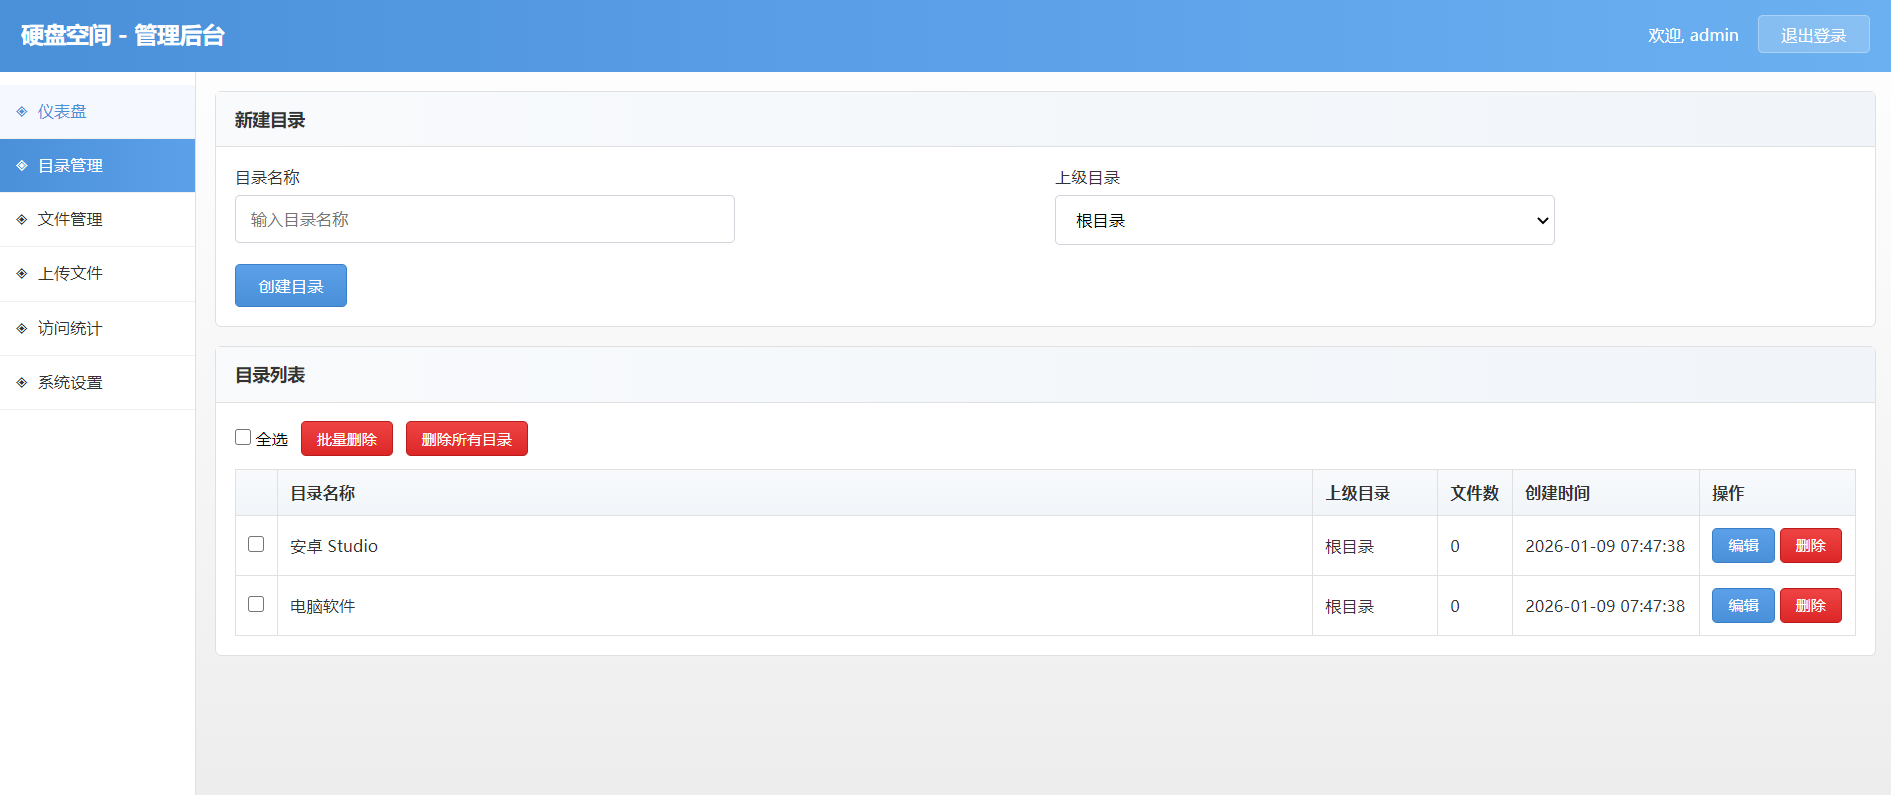Open the 仪表盘 sidebar menu item
The width and height of the screenshot is (1891, 795).
[62, 112]
